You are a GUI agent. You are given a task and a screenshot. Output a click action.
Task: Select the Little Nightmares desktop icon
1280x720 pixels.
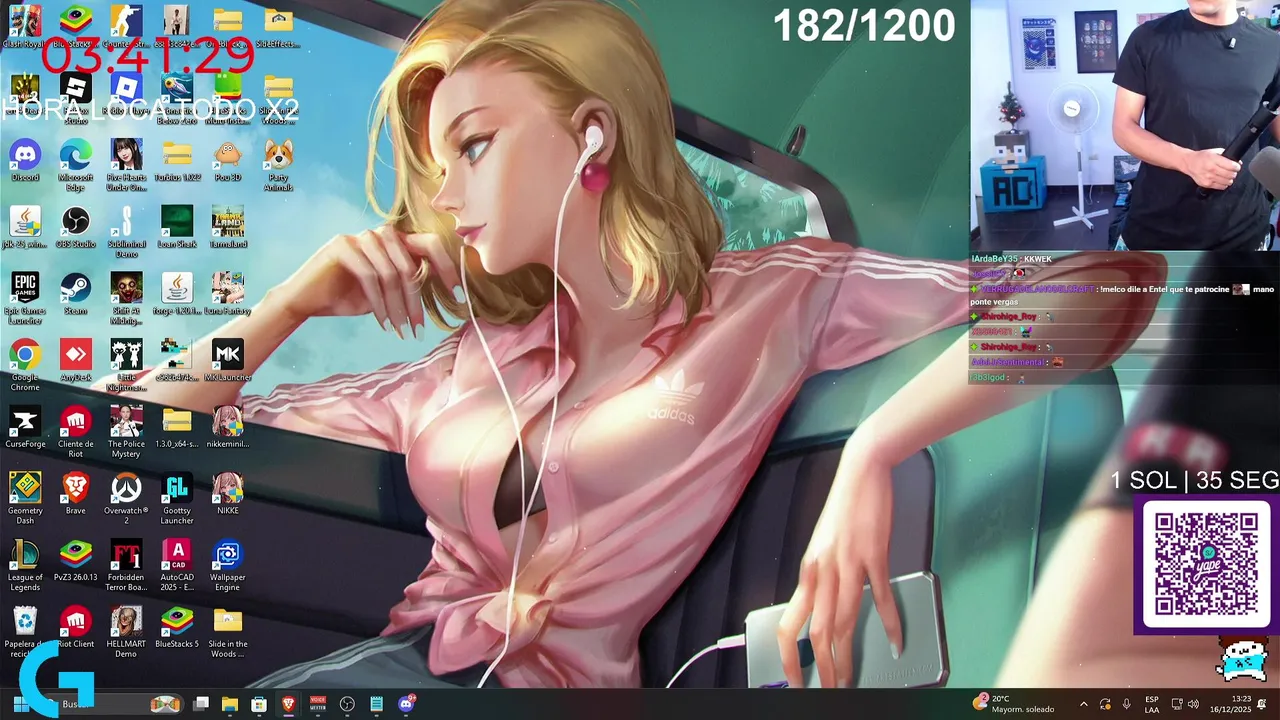coord(126,365)
